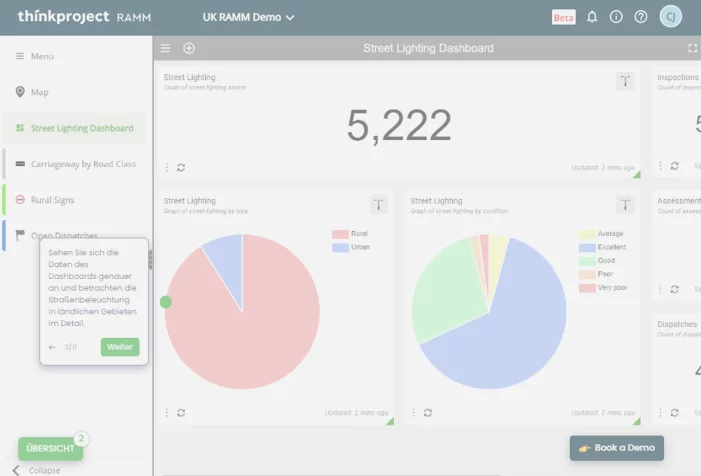701x476 pixels.
Task: Refresh the Street Lighting by type graph
Action: [181, 412]
